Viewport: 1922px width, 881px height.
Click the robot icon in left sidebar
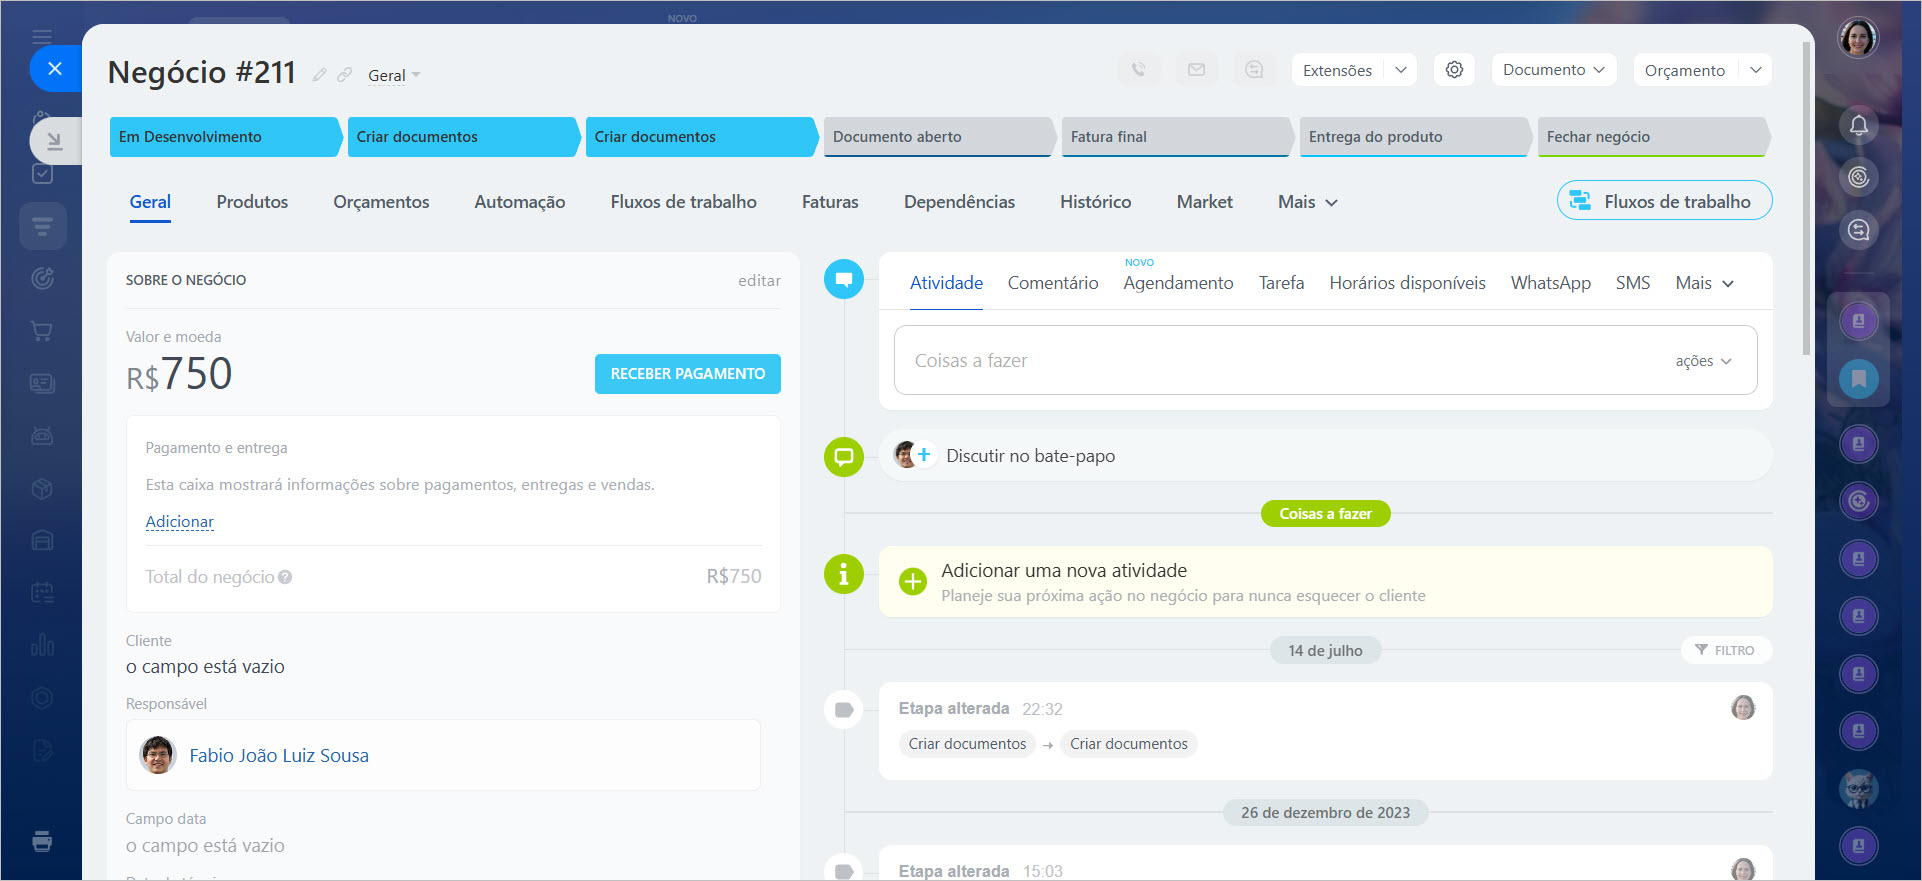[42, 436]
